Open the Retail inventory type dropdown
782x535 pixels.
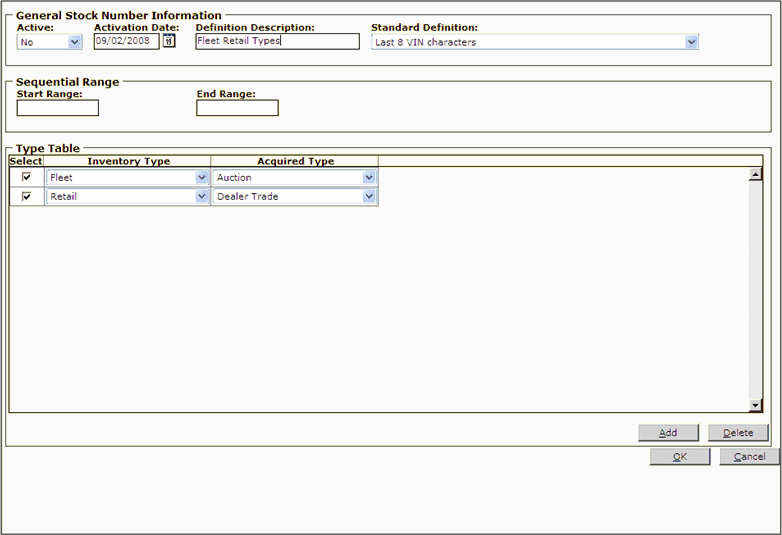coord(128,196)
